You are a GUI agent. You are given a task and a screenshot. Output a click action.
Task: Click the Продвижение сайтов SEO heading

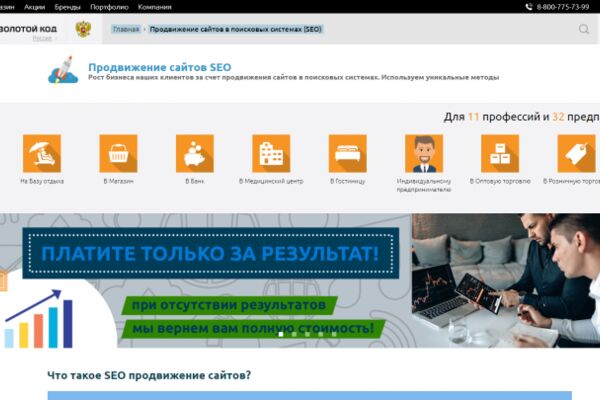(x=160, y=67)
